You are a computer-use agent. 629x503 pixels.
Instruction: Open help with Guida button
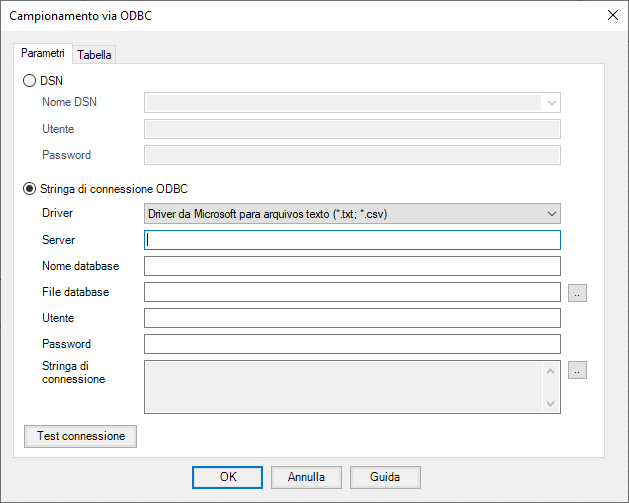[x=385, y=477]
